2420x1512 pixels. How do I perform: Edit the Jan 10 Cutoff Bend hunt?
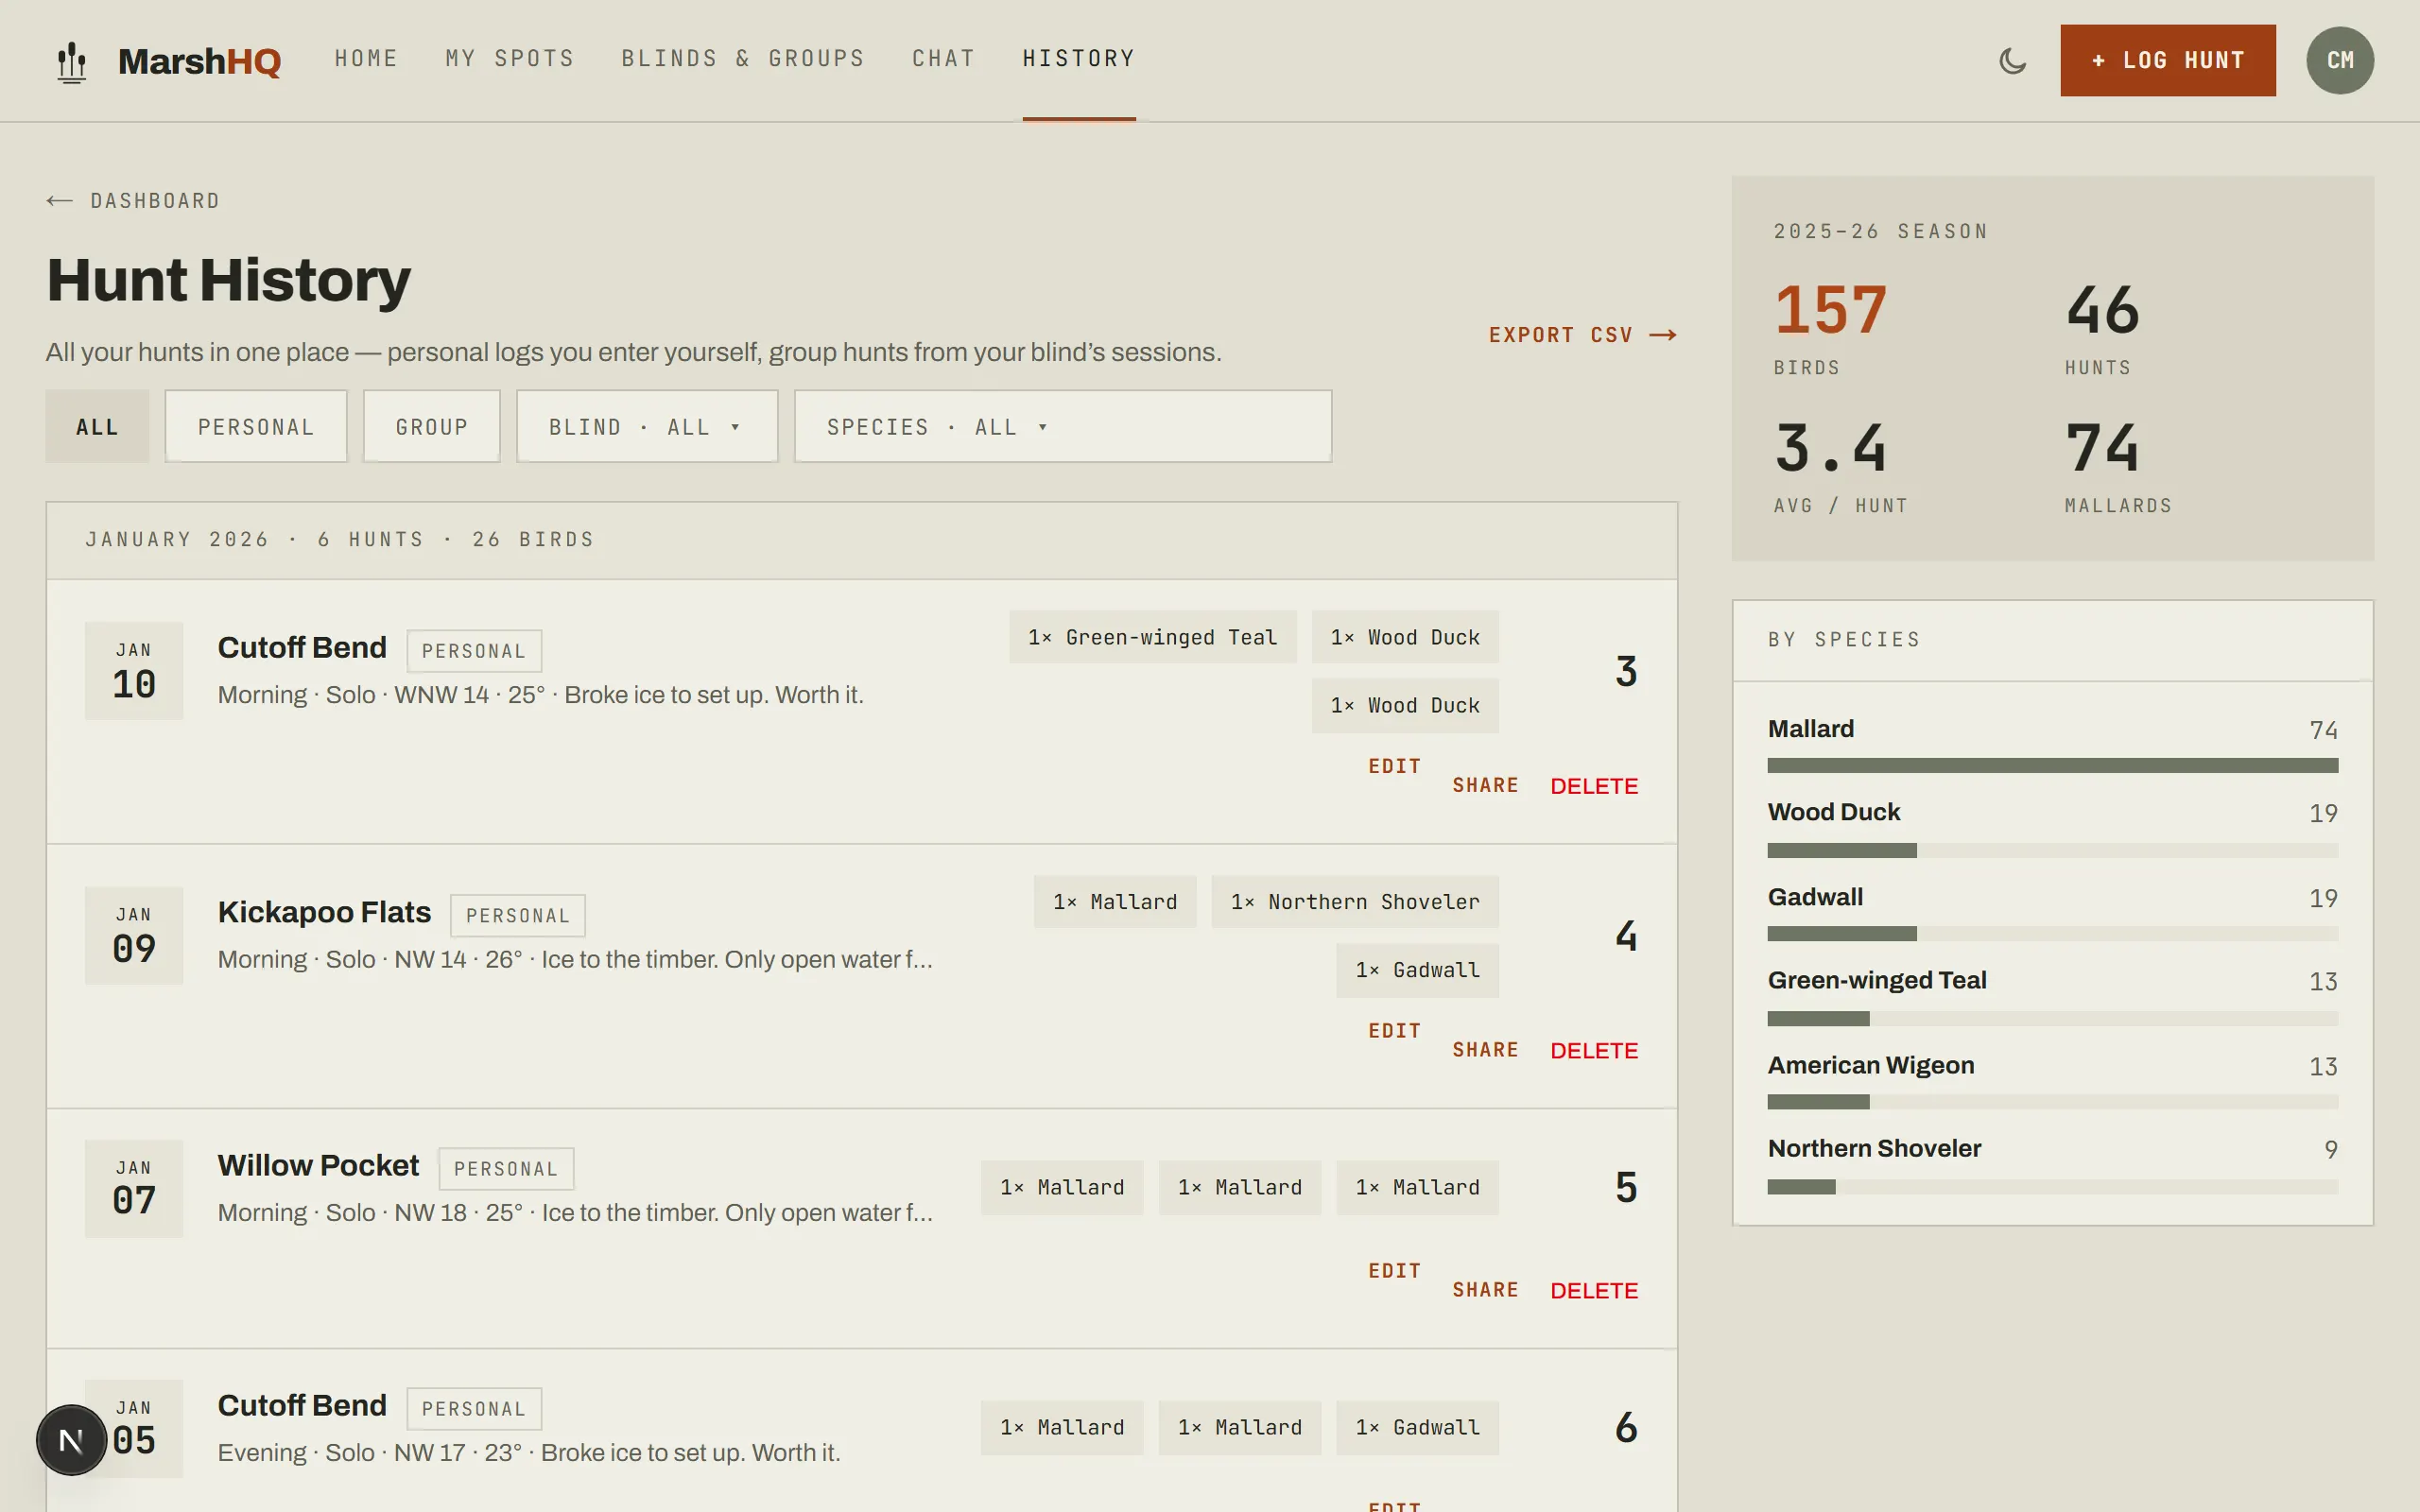1394,766
